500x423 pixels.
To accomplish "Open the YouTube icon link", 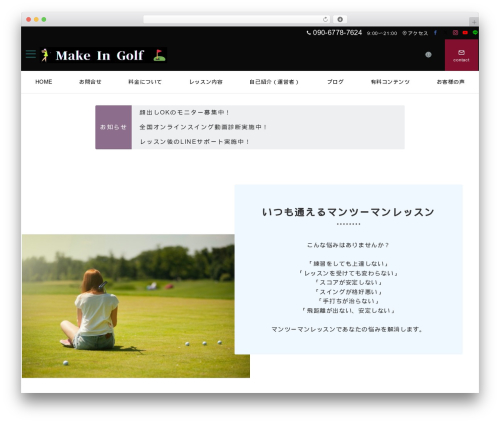I will pos(465,33).
